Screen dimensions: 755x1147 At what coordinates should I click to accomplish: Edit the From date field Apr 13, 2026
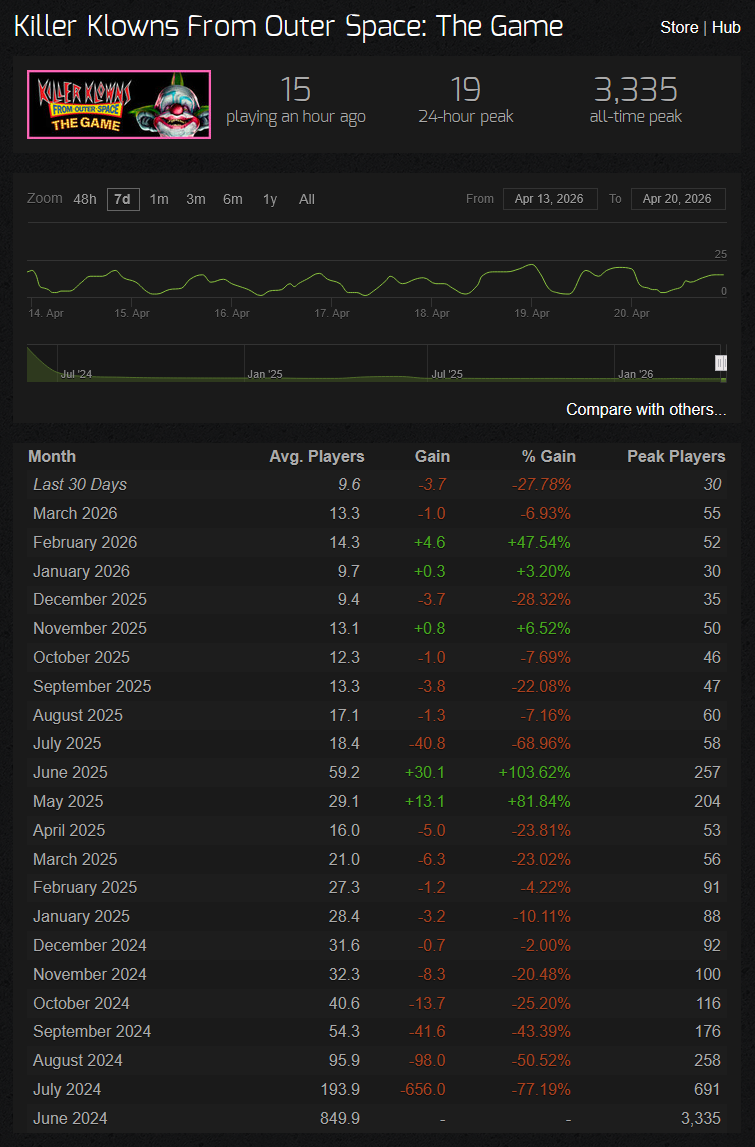click(x=549, y=199)
